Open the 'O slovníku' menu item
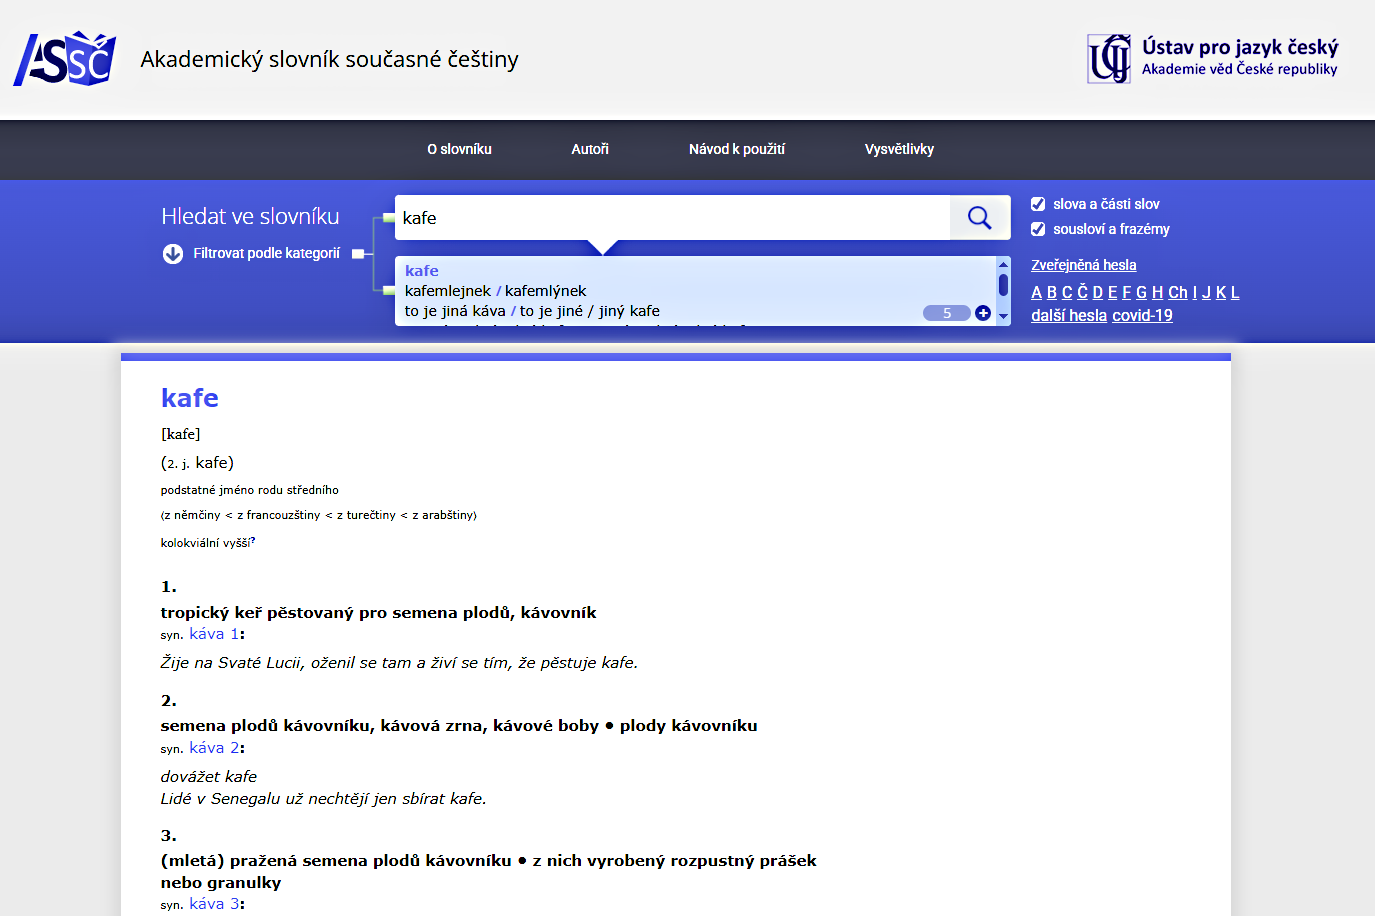The height and width of the screenshot is (916, 1375). coord(459,149)
